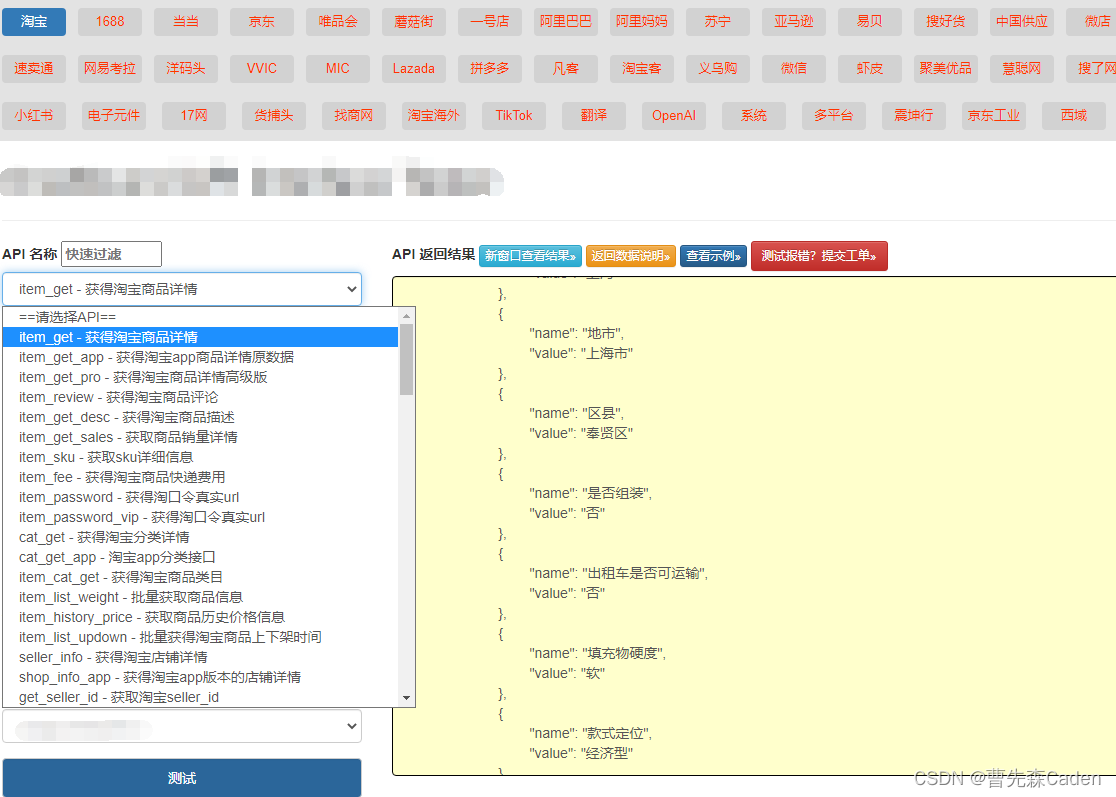
Task: Open the 中国供应 platform tab
Action: tap(1021, 21)
